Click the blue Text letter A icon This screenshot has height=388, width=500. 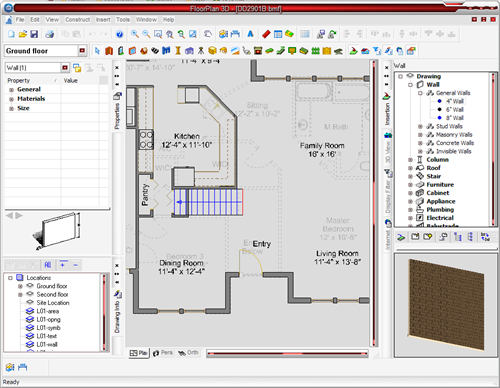[x=250, y=34]
